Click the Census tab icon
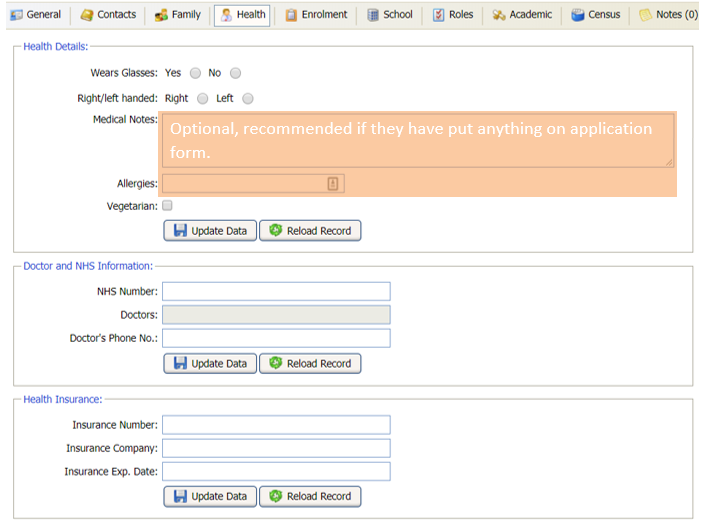 pyautogui.click(x=578, y=15)
